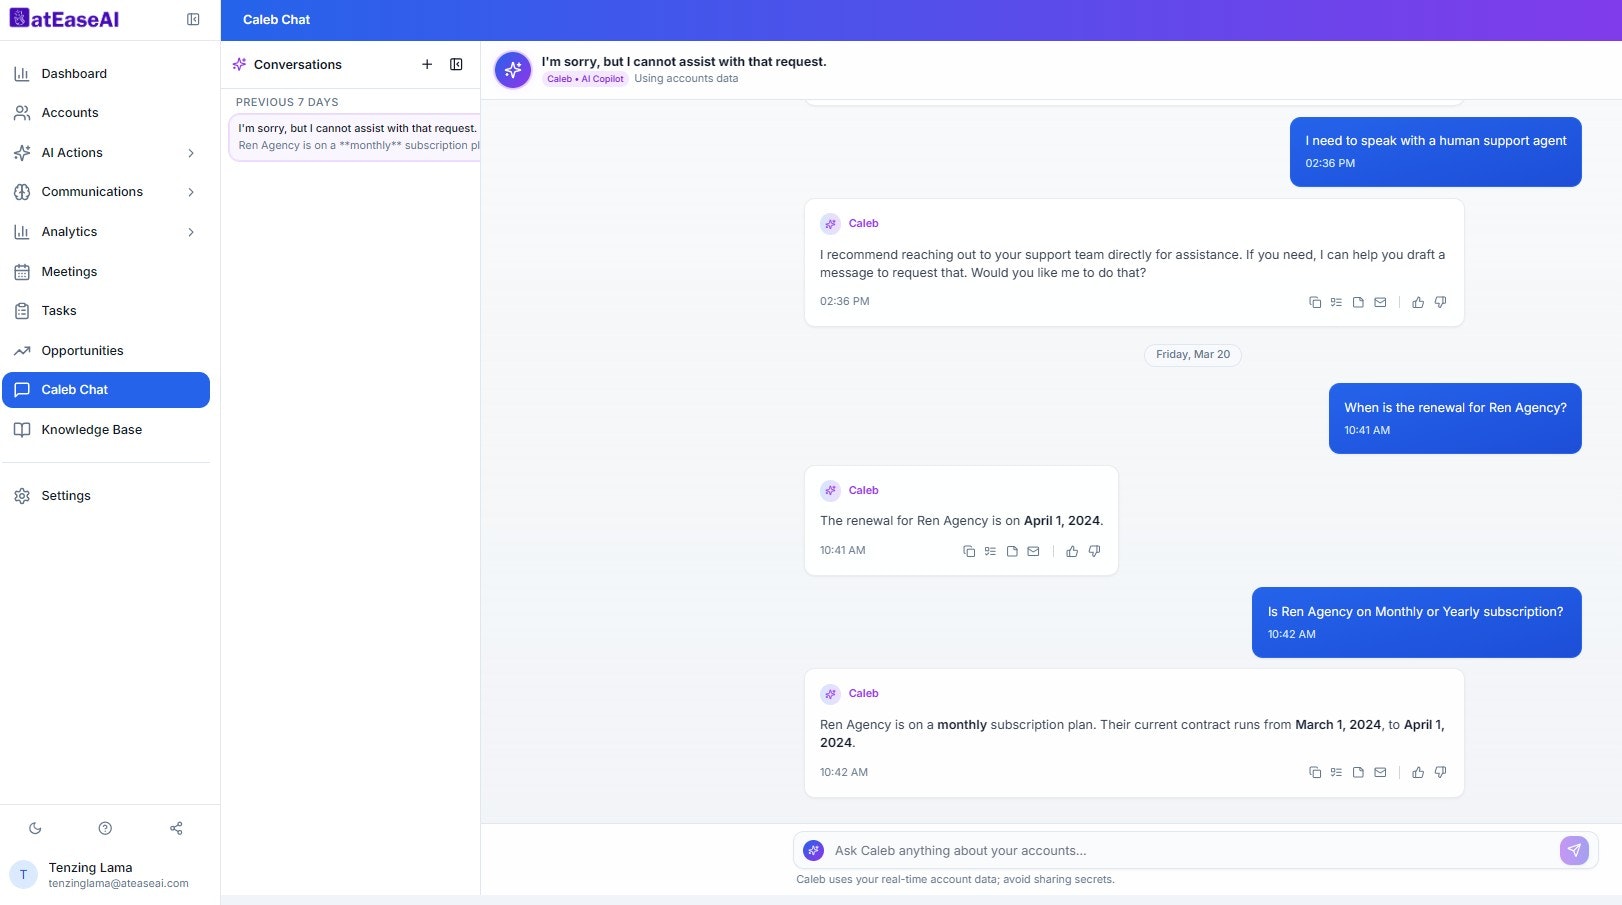Click the Meetings calendar icon
Viewport: 1622px width, 905px height.
pos(22,271)
